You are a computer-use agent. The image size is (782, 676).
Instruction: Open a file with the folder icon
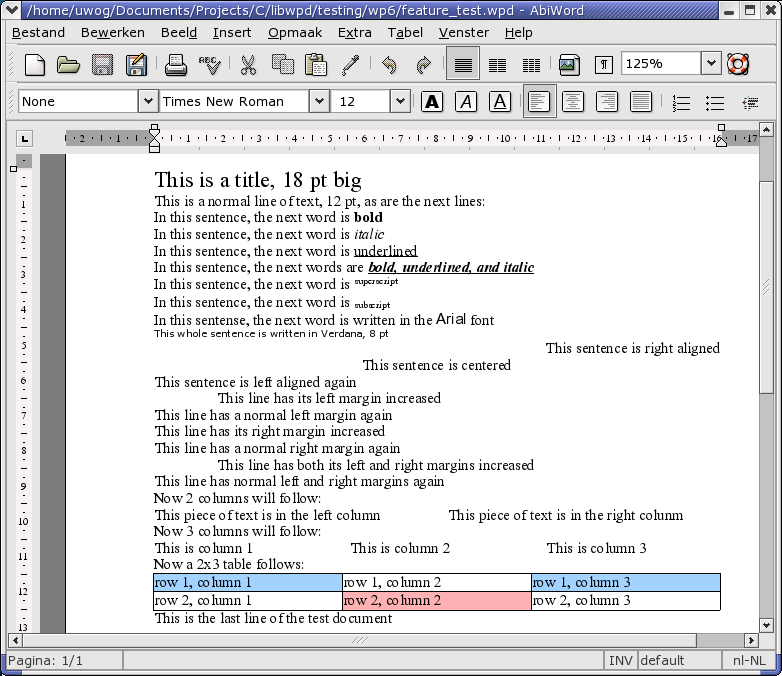tap(68, 65)
